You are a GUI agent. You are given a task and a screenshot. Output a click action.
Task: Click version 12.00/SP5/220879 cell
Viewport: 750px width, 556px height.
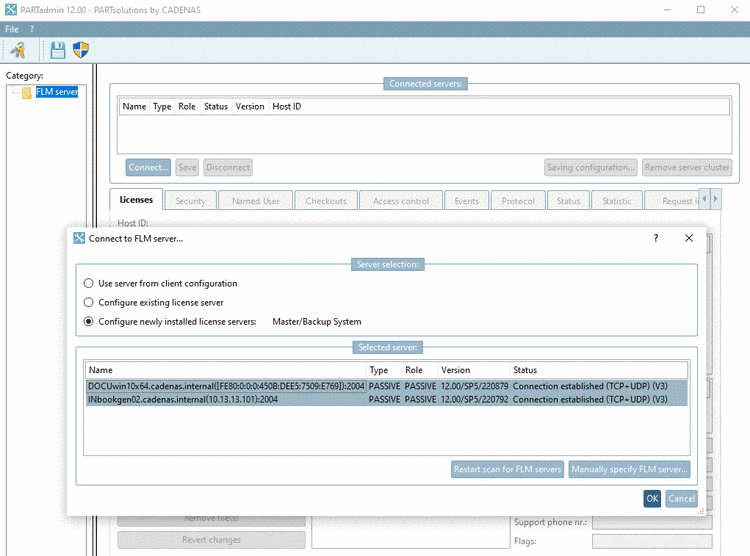tap(474, 386)
